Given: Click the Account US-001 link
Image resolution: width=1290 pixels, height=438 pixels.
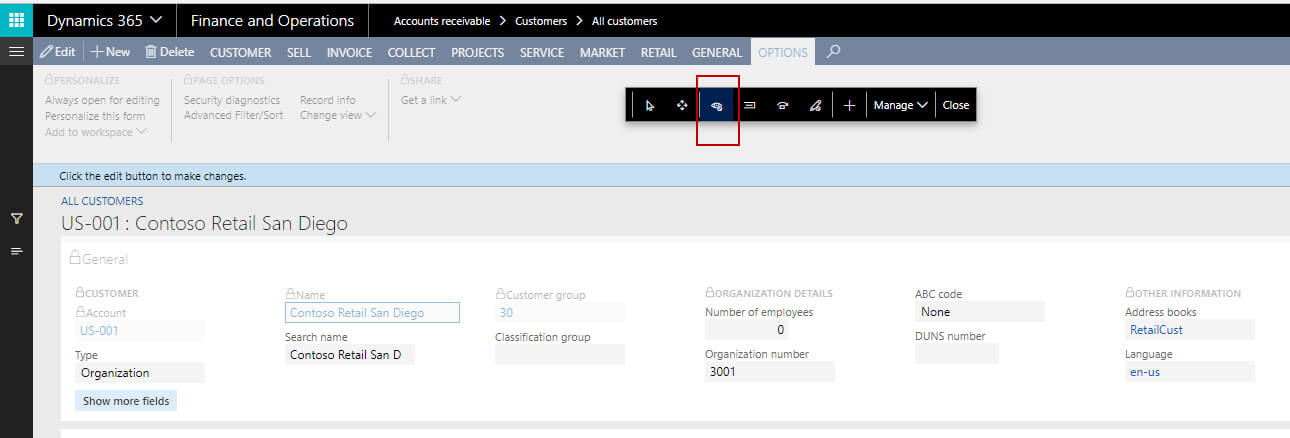Looking at the screenshot, I should click(140, 330).
